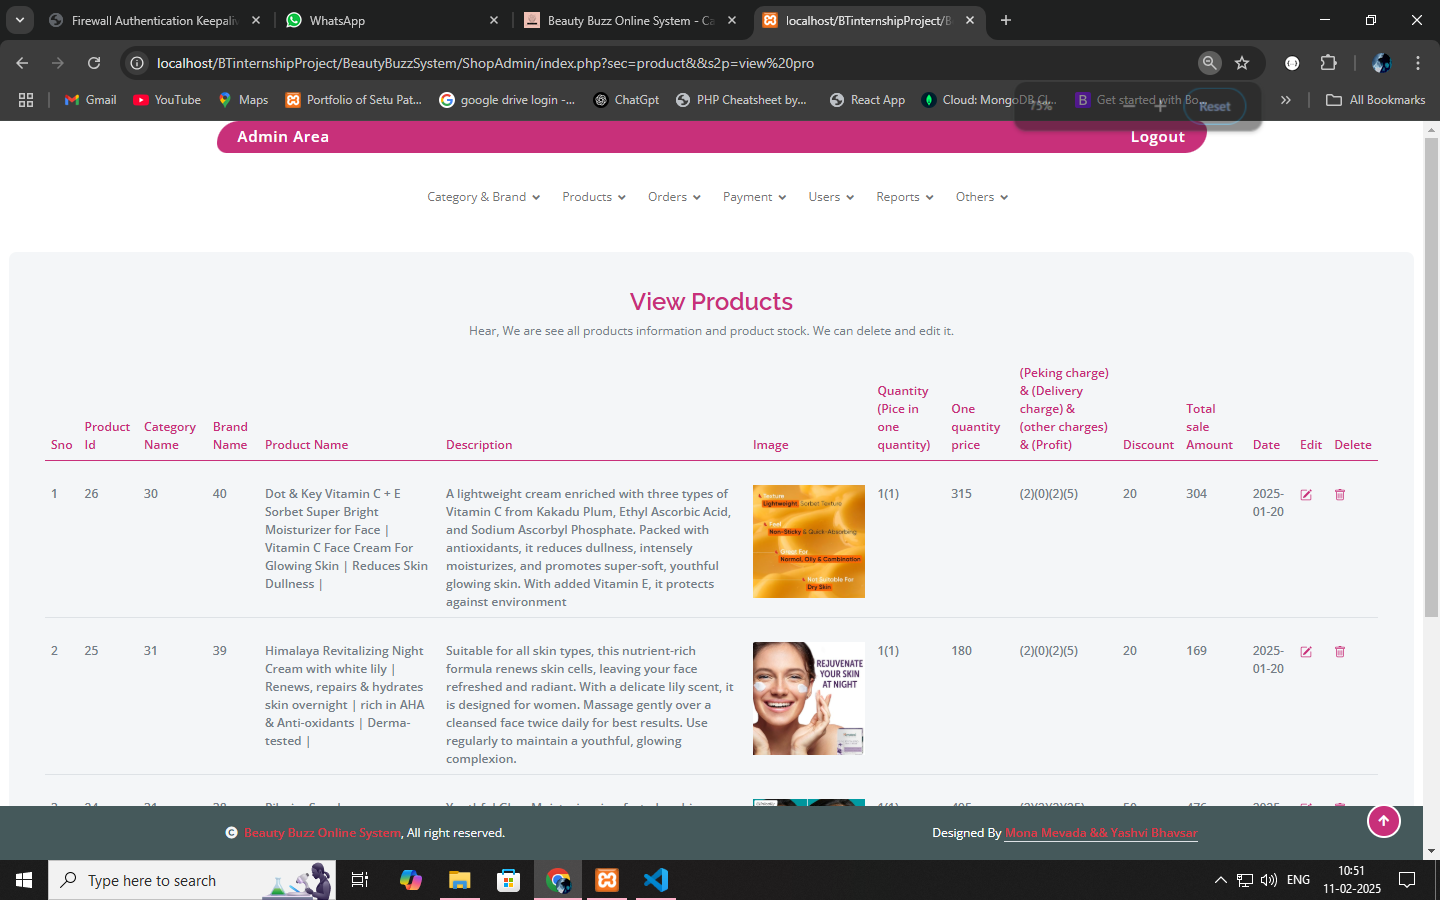Expand the Orders menu
Screen dimensions: 1440x900
pos(674,197)
